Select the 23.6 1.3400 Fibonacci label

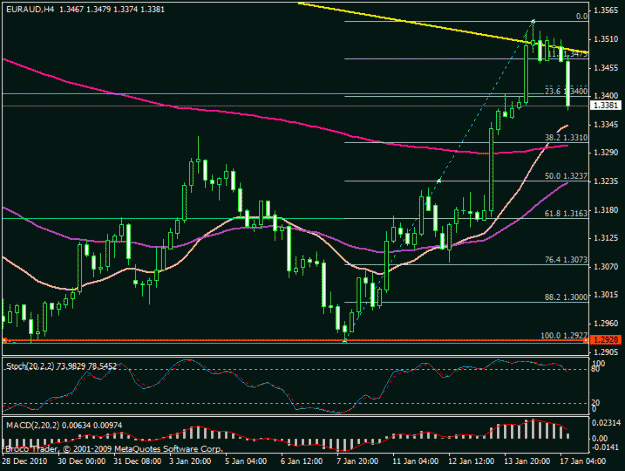click(566, 91)
